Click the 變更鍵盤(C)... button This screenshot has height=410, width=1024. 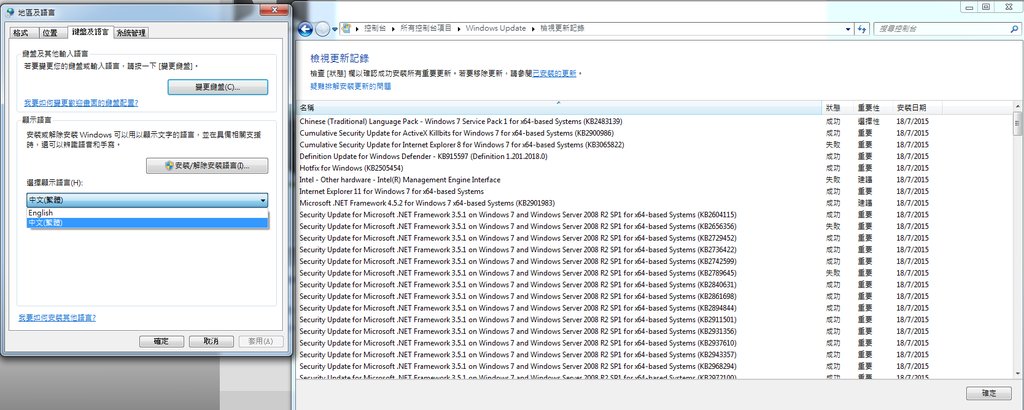[x=218, y=87]
